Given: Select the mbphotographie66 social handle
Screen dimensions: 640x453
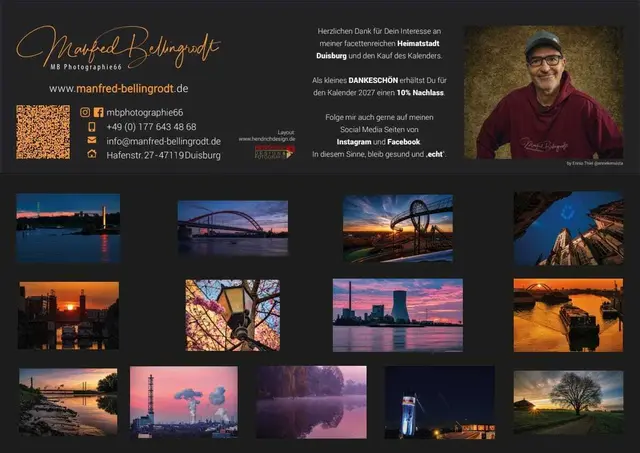Looking at the screenshot, I should [145, 113].
